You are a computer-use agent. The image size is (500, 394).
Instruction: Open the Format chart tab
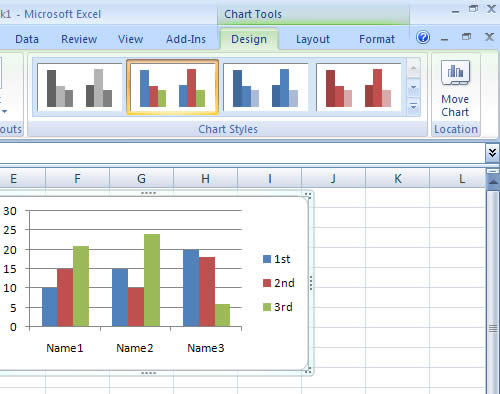coord(377,39)
